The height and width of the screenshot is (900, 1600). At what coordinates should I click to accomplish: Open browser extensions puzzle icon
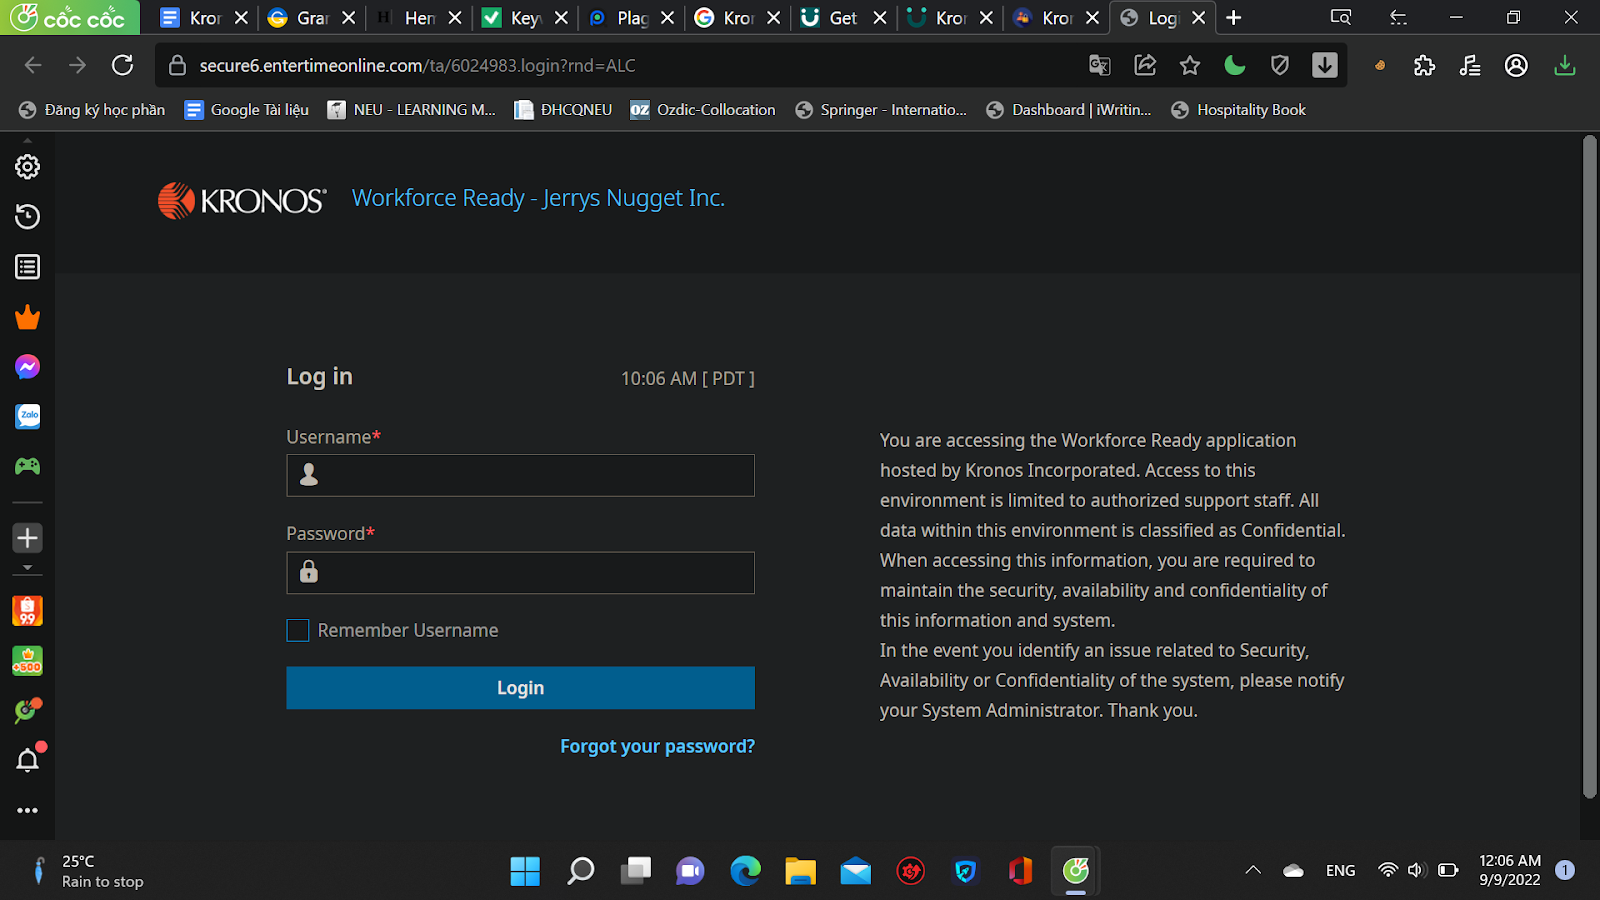click(x=1425, y=65)
